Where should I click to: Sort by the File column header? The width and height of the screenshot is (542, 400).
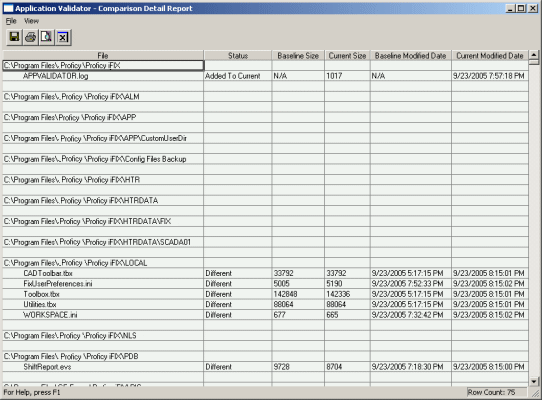pos(103,56)
